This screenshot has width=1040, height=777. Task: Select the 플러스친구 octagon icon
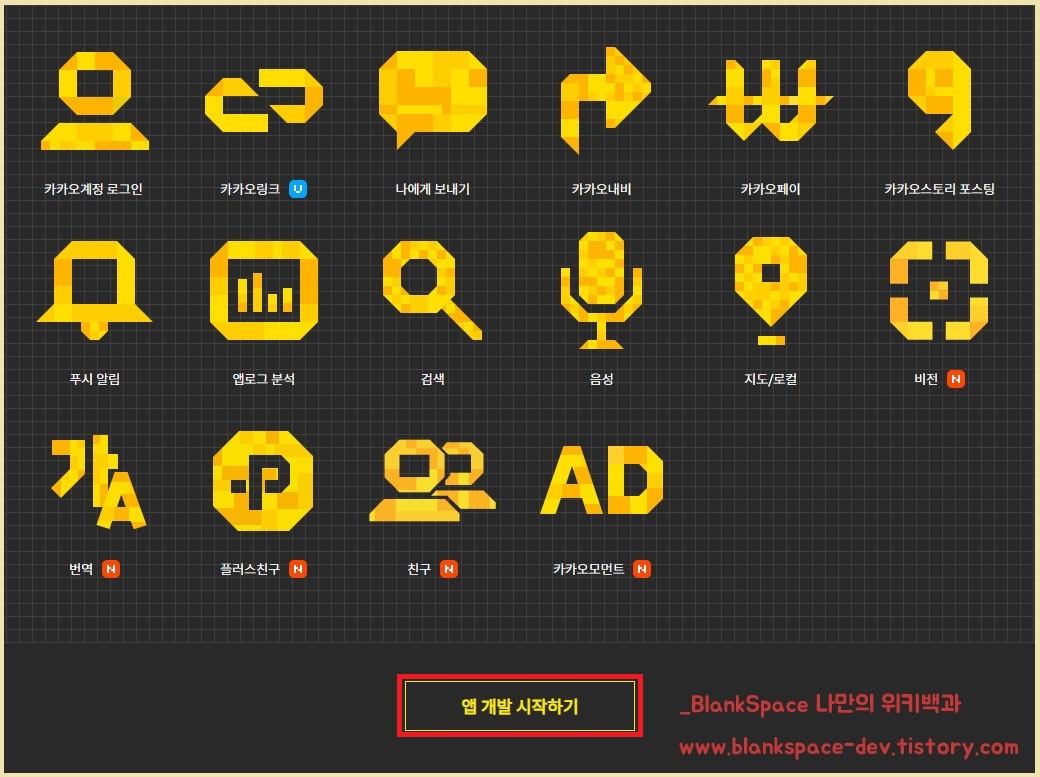(x=263, y=481)
